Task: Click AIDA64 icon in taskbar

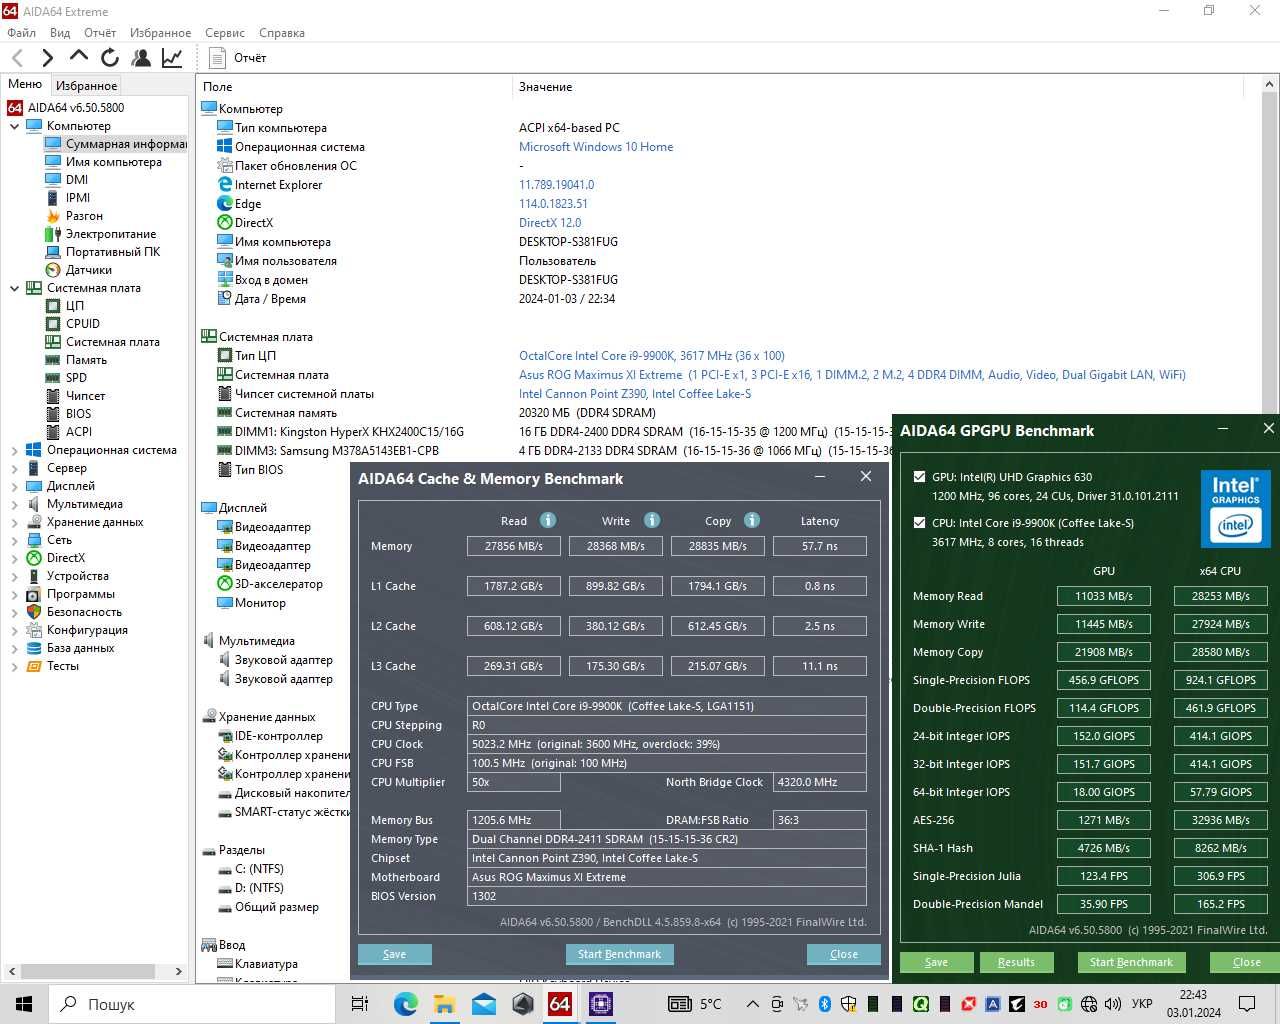Action: 560,1004
